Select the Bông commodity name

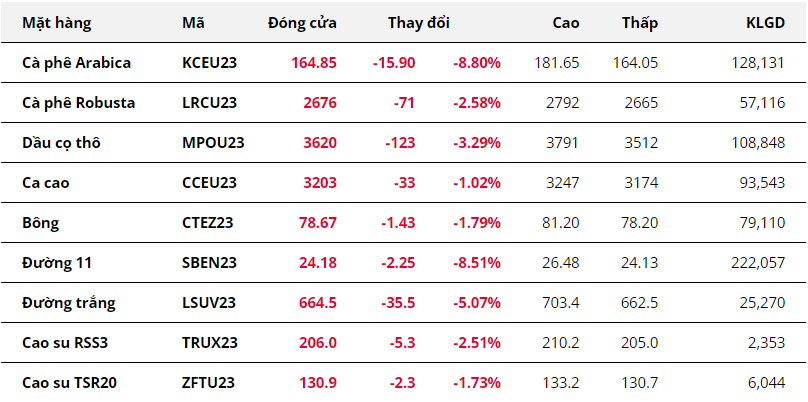40,222
